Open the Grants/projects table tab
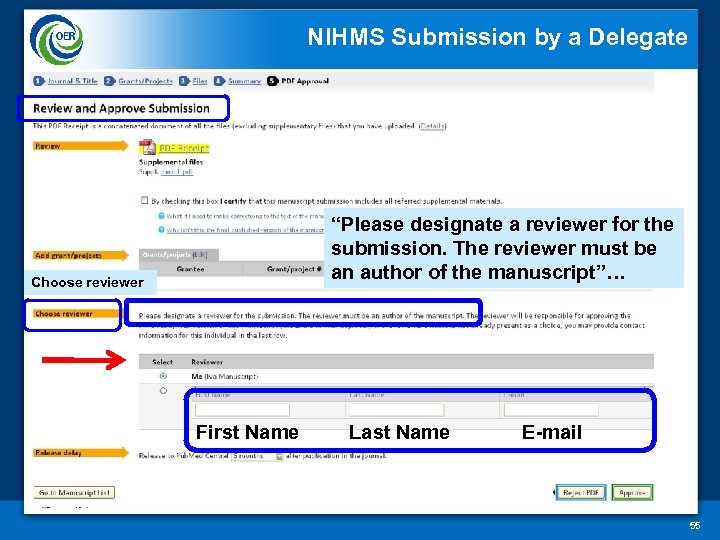720x540 pixels. pos(179,255)
